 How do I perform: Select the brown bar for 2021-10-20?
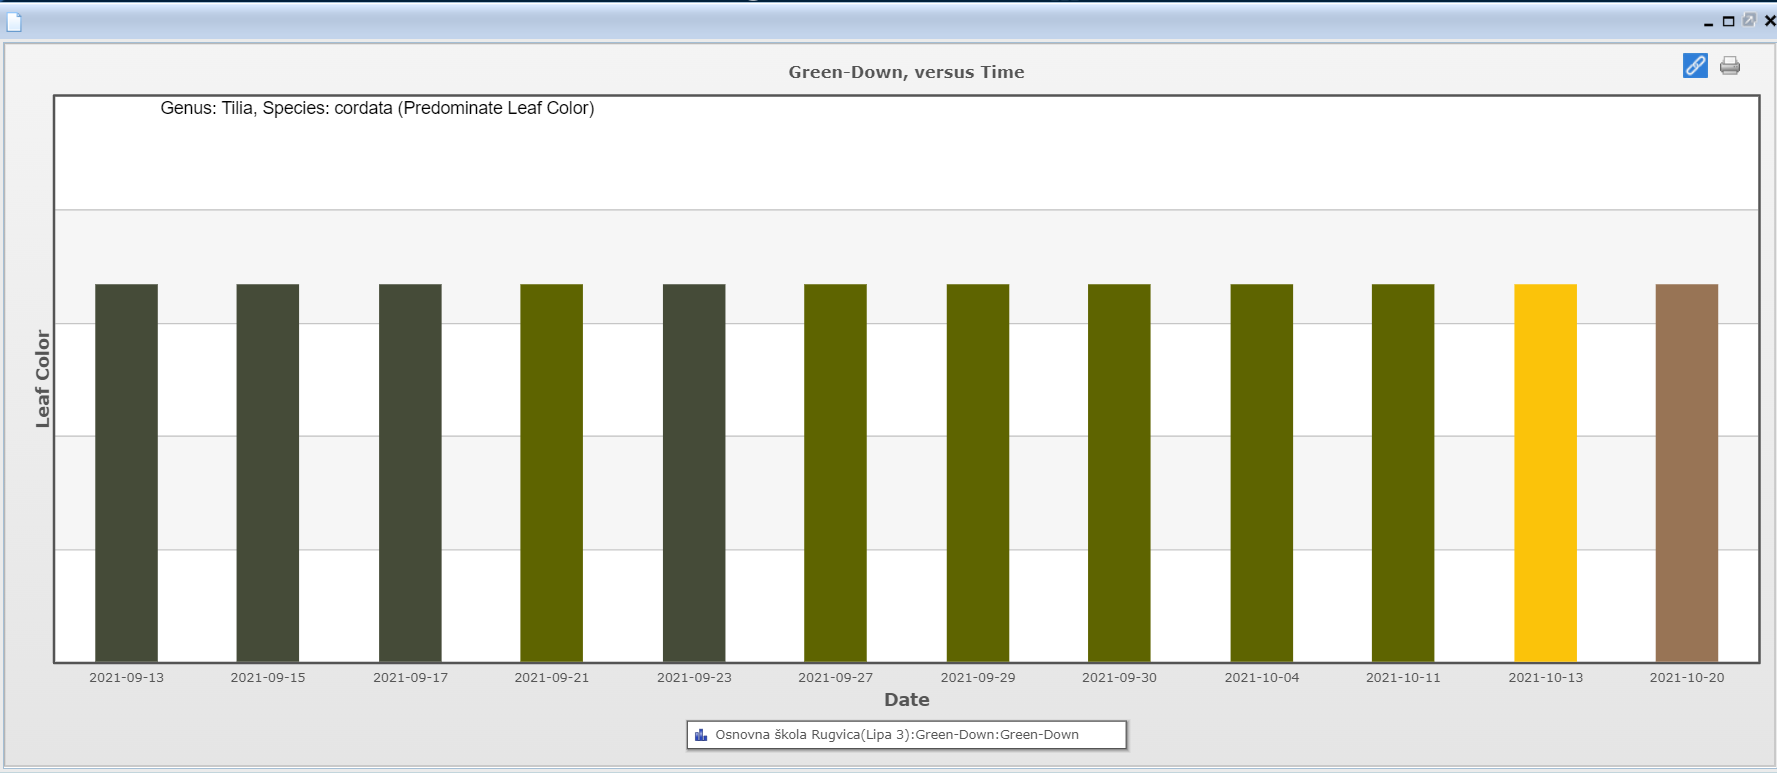pos(1686,472)
